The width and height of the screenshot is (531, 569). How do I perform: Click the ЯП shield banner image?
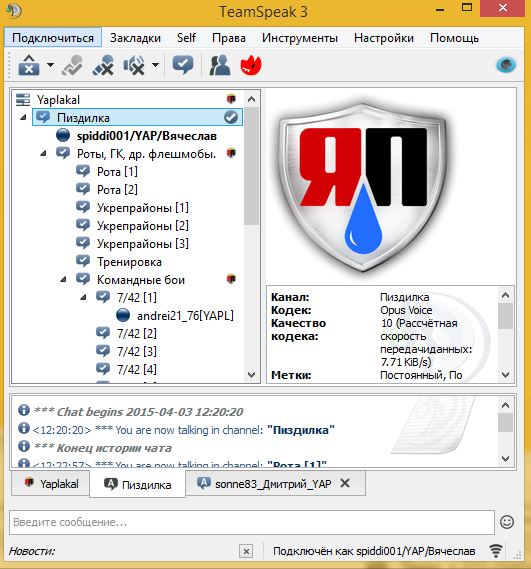[x=362, y=188]
